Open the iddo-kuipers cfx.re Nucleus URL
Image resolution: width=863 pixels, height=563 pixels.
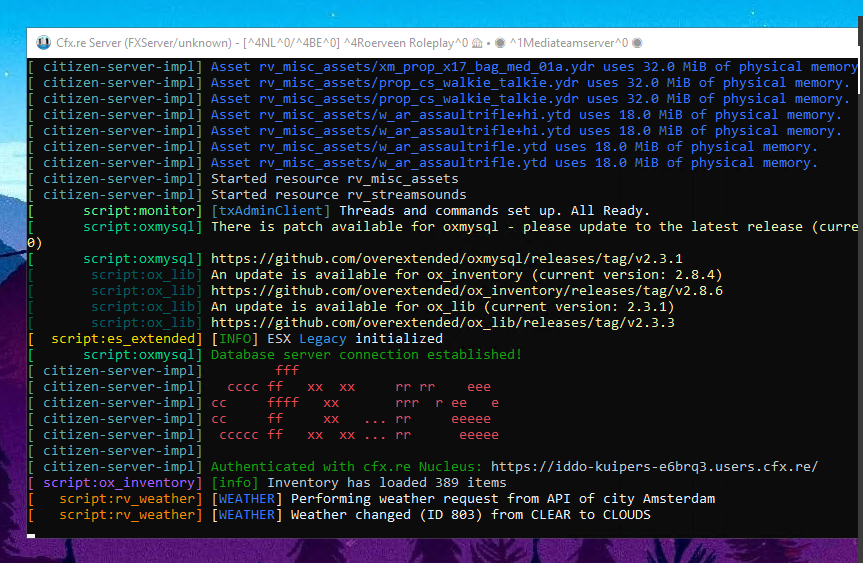pos(654,467)
